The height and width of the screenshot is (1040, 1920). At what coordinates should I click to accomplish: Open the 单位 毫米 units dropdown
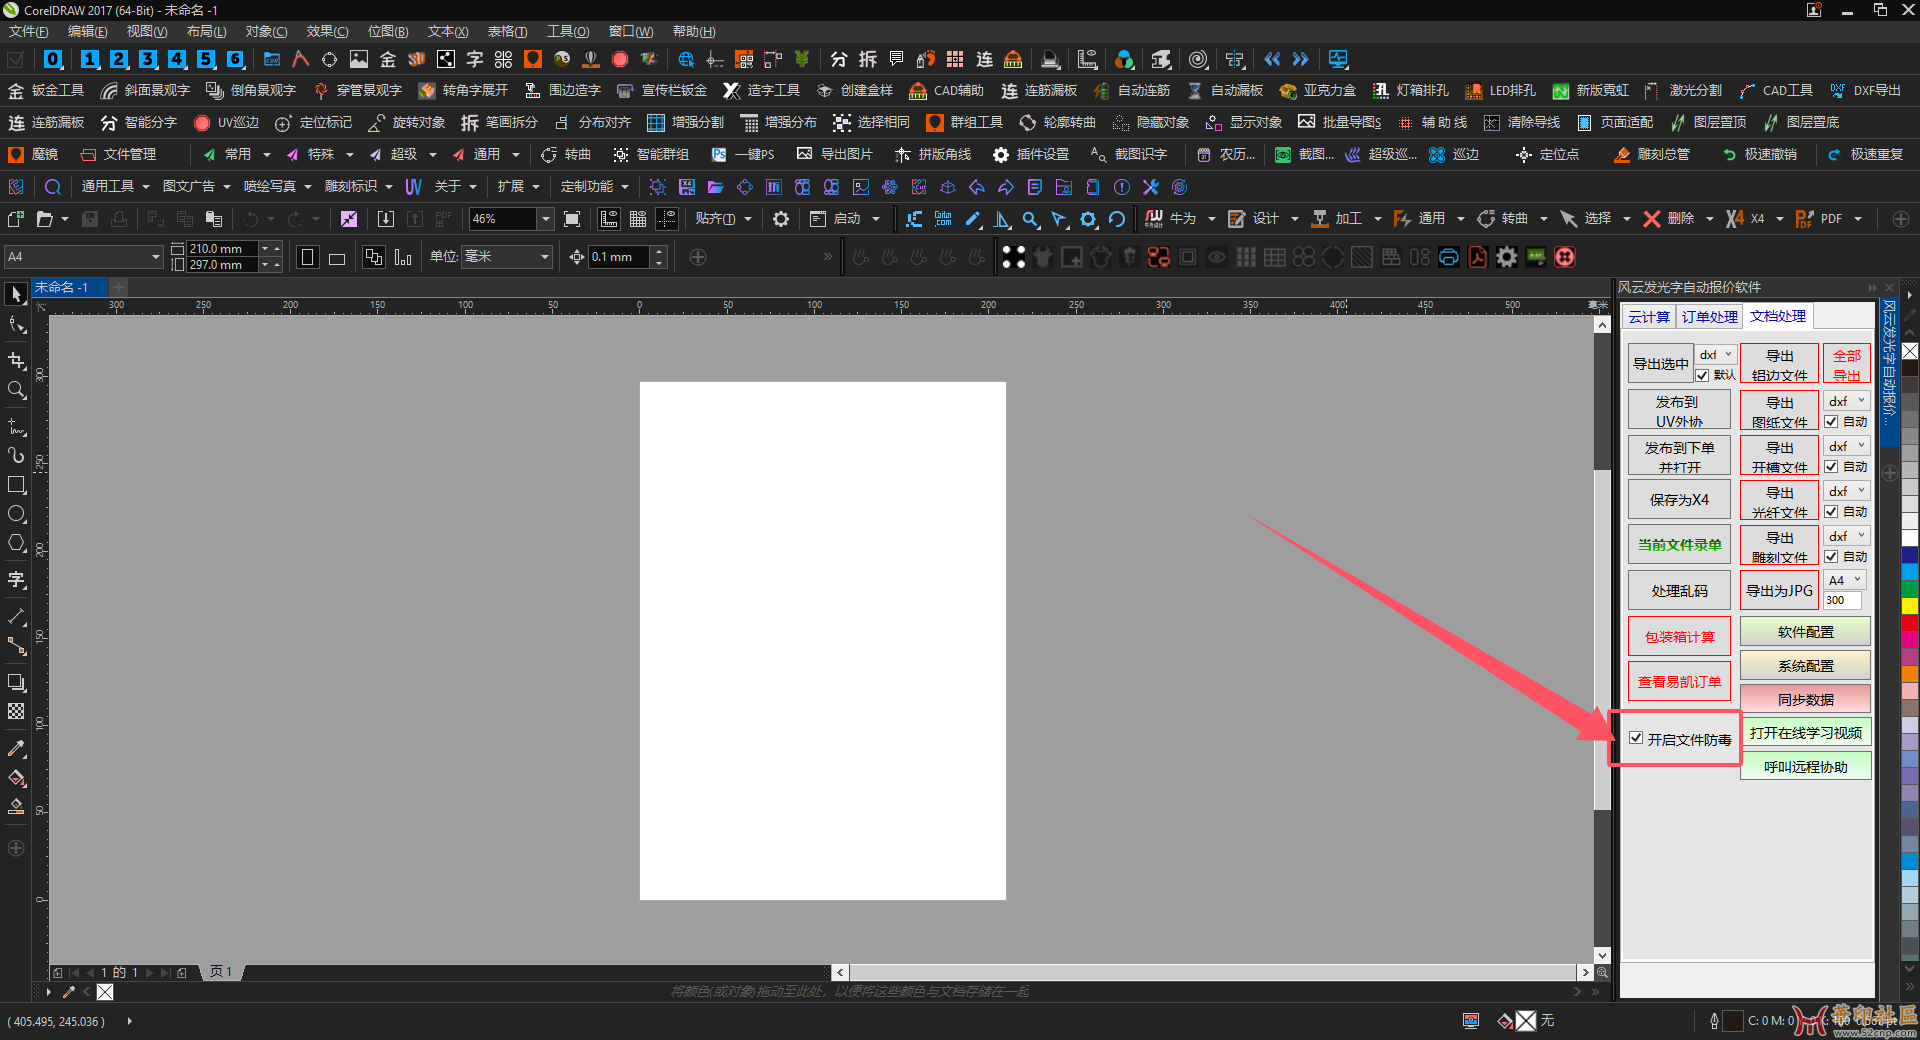tap(545, 257)
